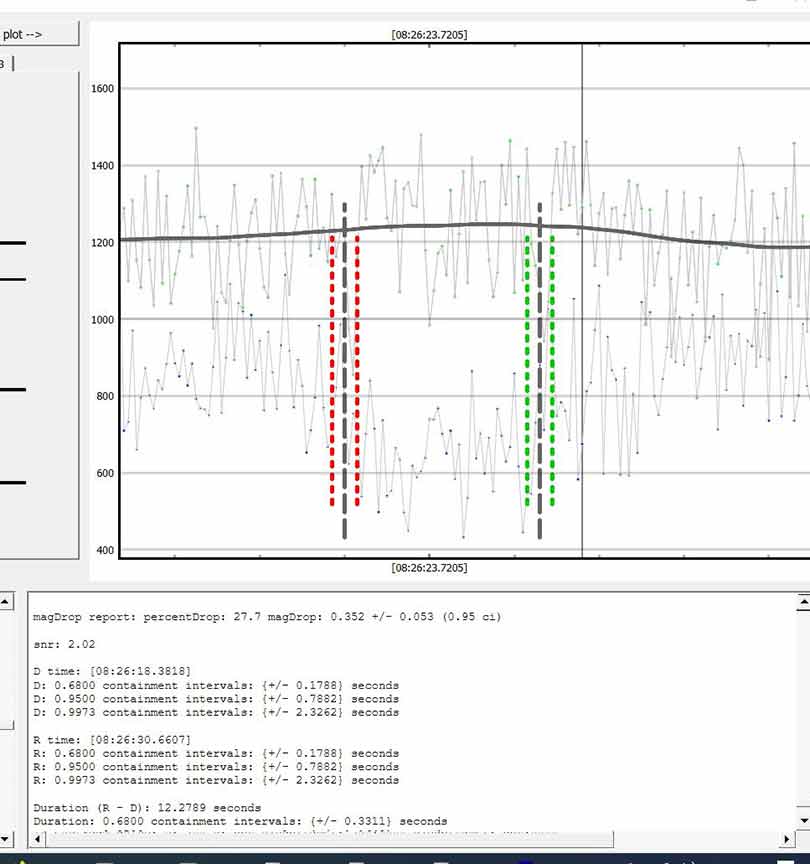Click the "[08:26:23.7205]" timestamp above the plot
Image resolution: width=810 pixels, height=864 pixels.
point(429,35)
